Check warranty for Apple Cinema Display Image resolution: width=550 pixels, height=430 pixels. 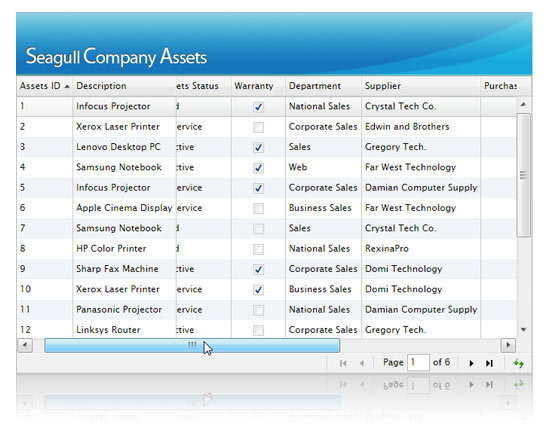pyautogui.click(x=259, y=208)
